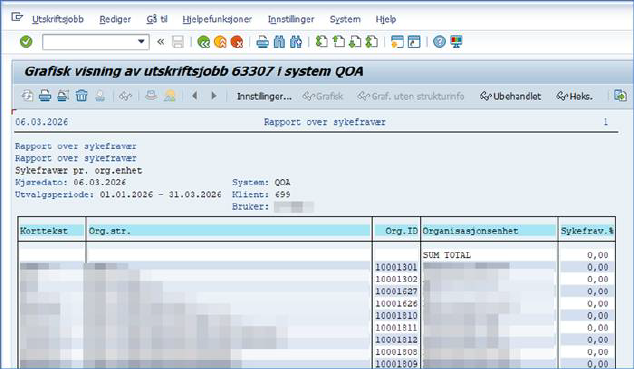
Task: Select Org.ID cell 10001811
Action: [x=396, y=328]
